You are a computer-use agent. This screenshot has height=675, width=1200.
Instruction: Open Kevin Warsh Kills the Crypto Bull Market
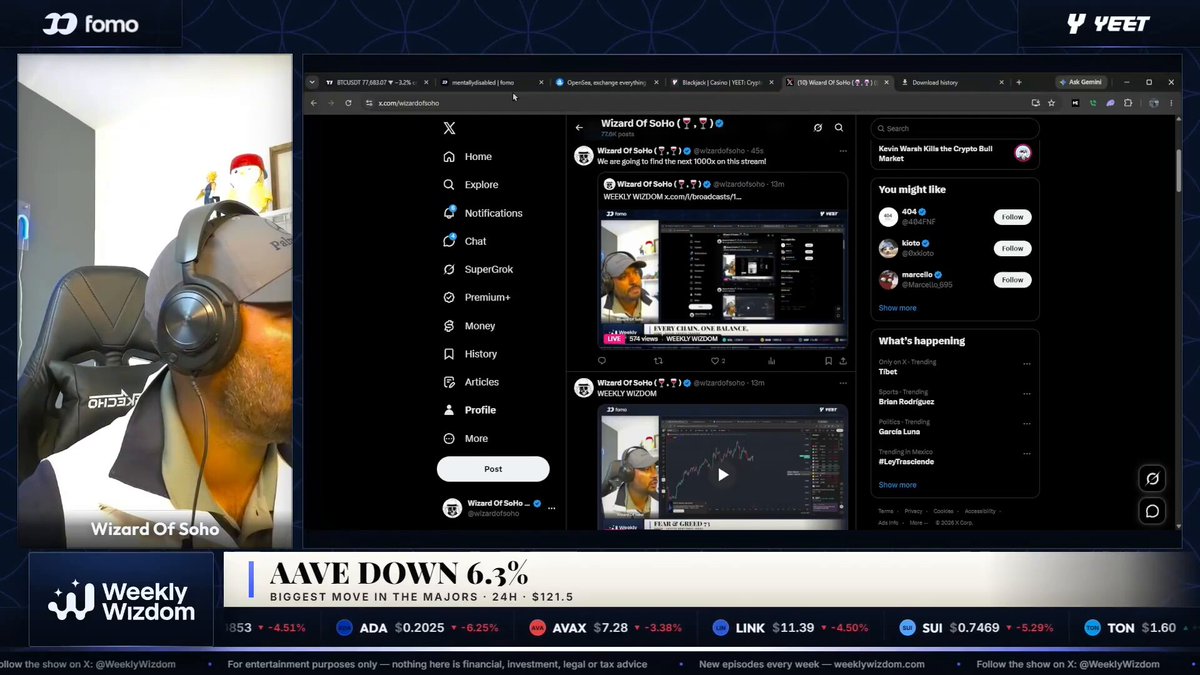pos(955,153)
